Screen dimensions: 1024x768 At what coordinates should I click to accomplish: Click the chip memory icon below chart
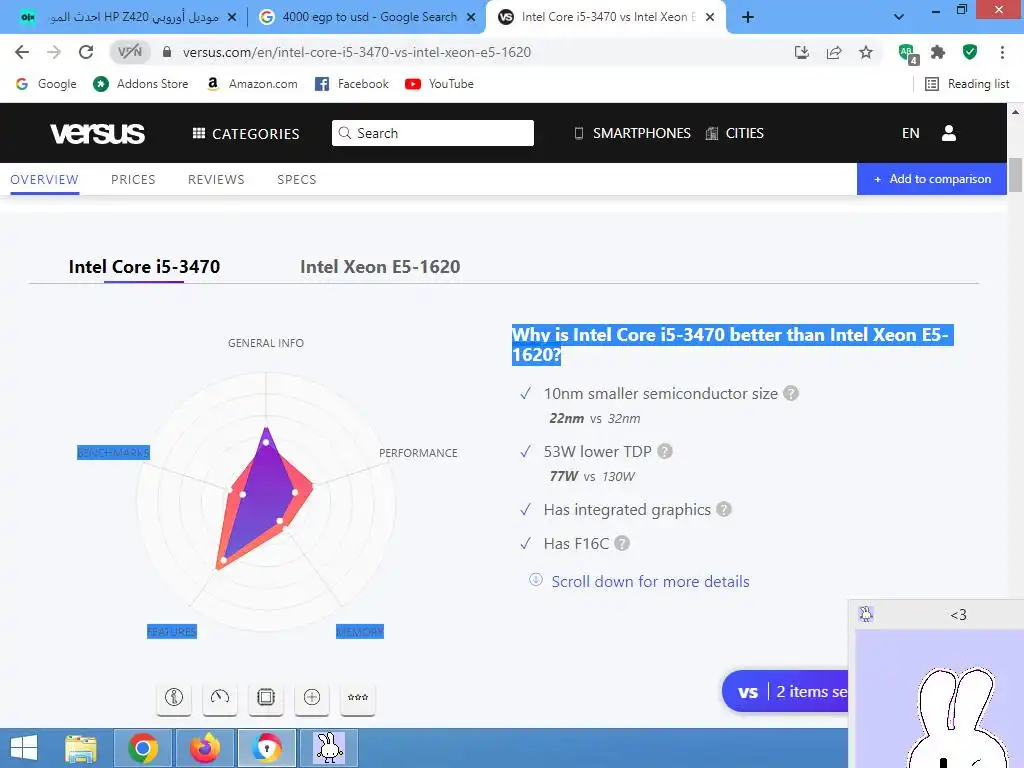click(266, 697)
